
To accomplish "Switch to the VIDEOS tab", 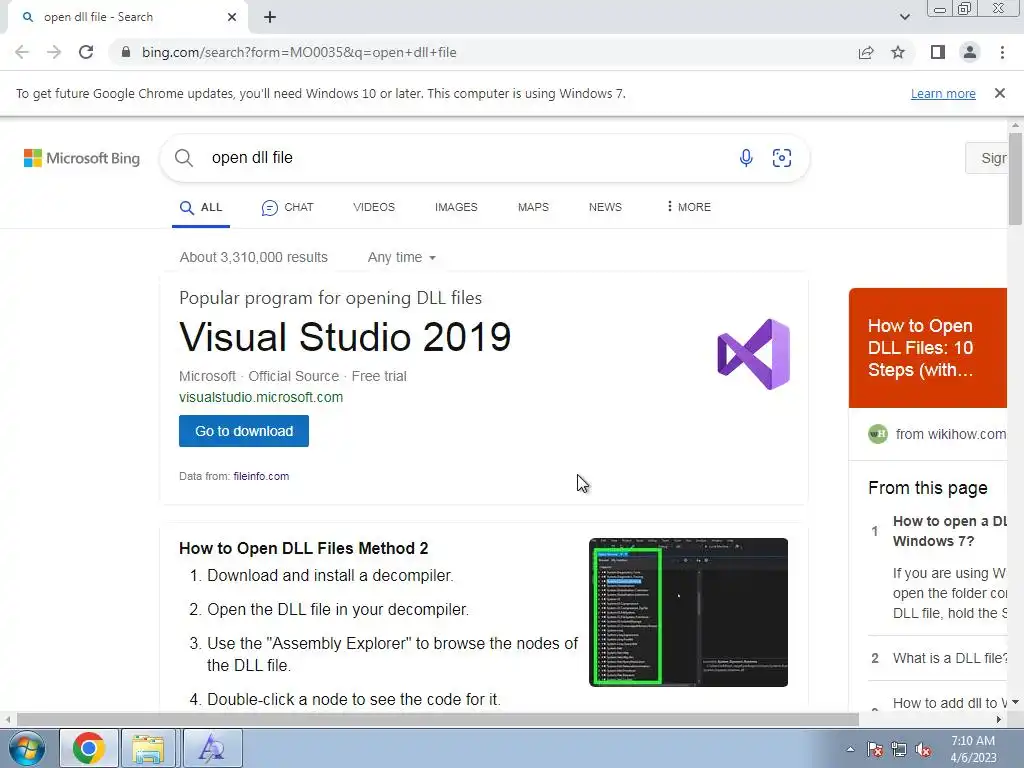I will (374, 207).
